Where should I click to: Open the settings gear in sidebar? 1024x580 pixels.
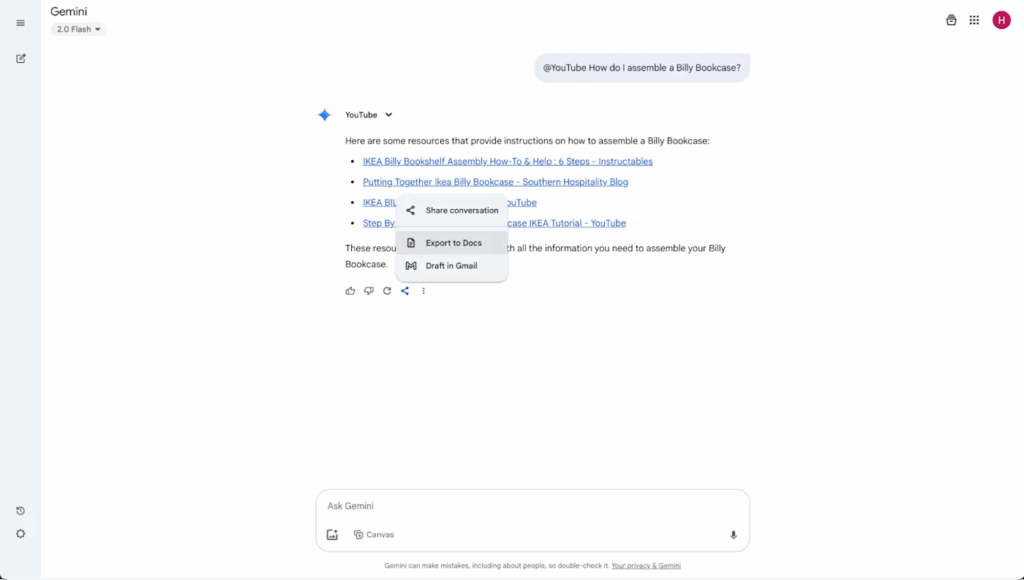click(x=20, y=534)
